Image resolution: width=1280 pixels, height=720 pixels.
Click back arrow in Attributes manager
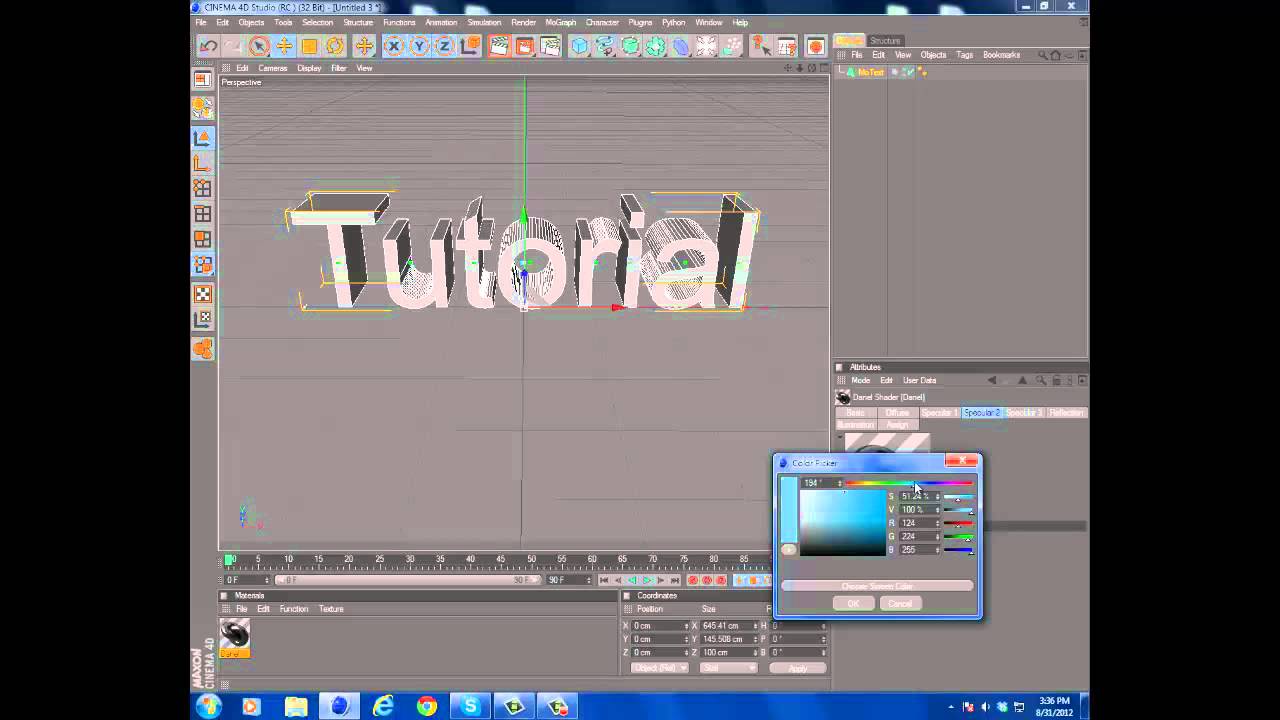[992, 380]
